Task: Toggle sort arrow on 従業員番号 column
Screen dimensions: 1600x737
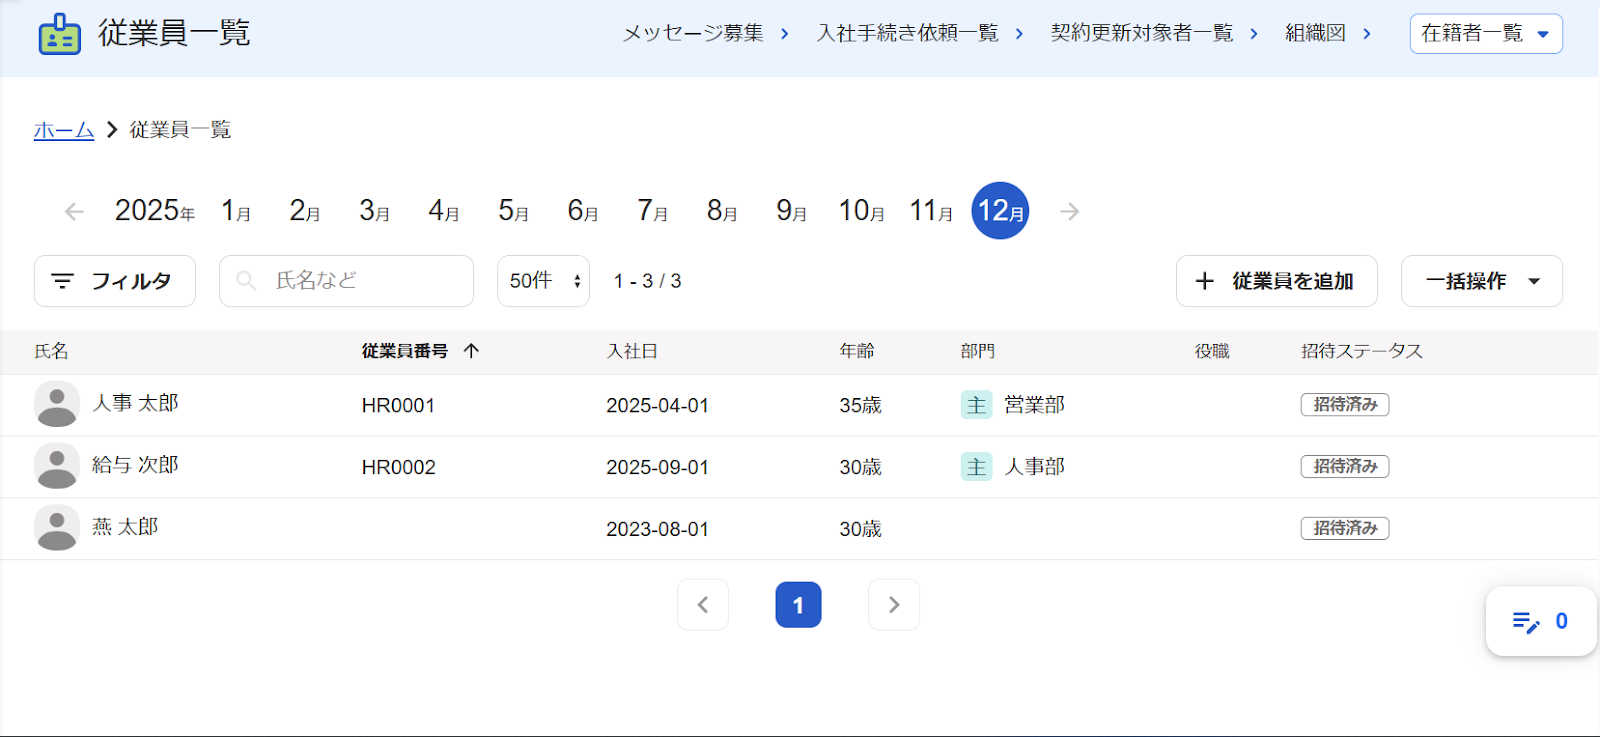Action: coord(472,351)
